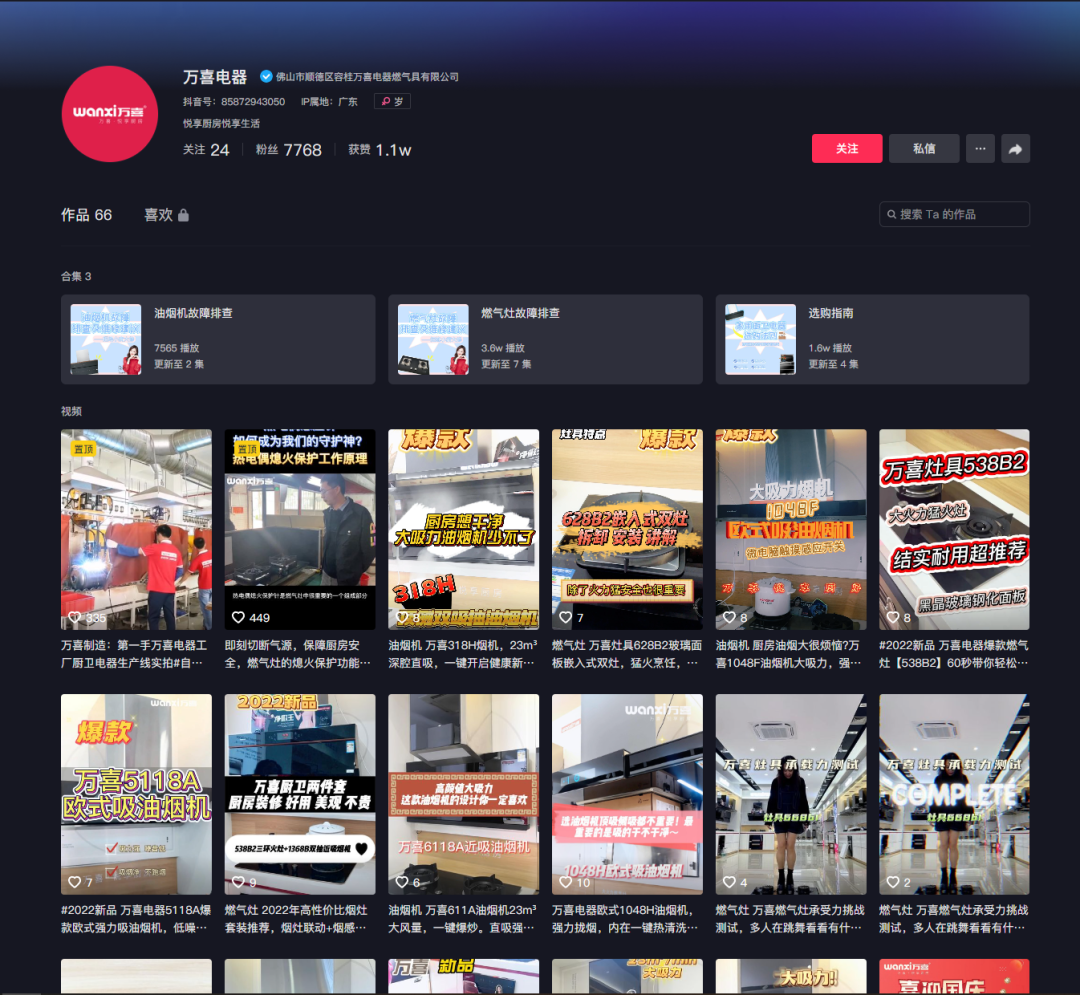Click the search magnifier icon

891,214
